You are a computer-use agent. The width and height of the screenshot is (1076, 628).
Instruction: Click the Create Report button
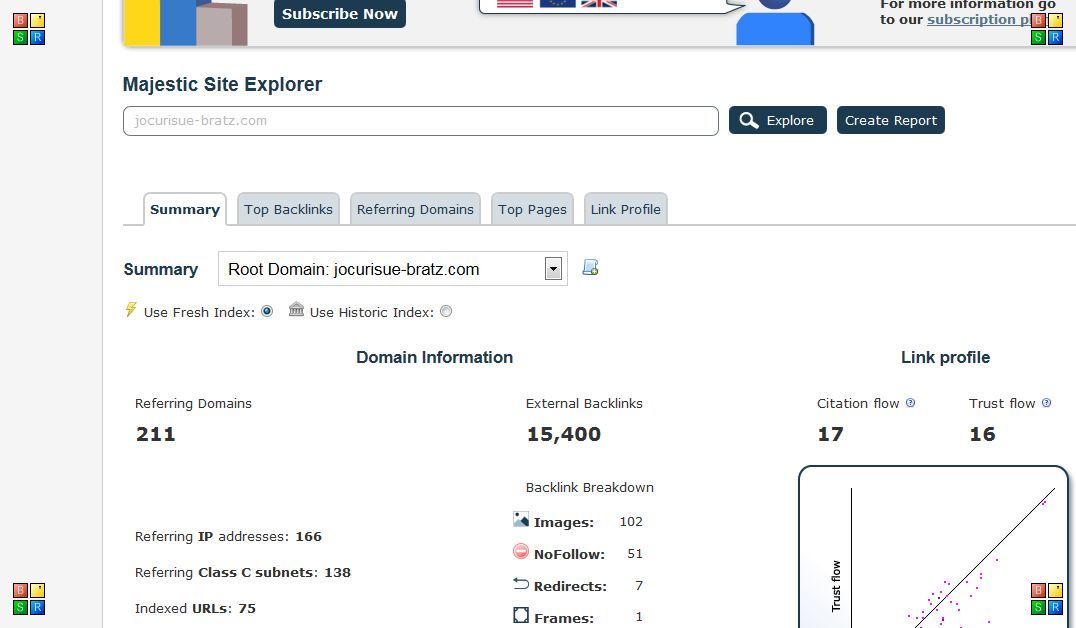891,120
